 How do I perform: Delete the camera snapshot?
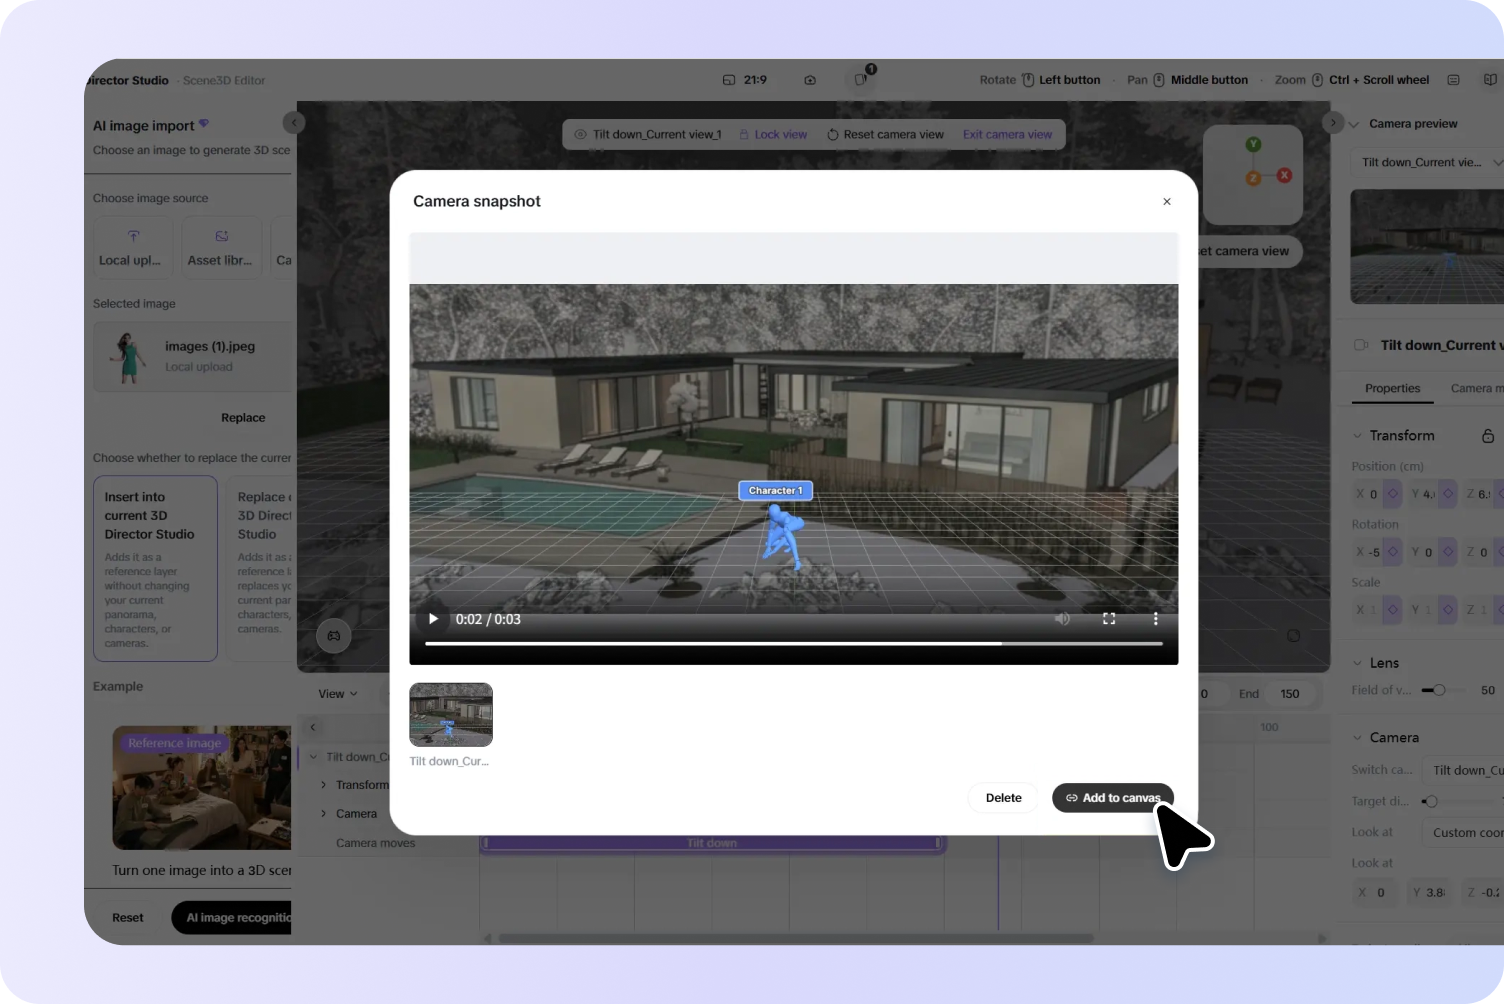(x=1003, y=798)
